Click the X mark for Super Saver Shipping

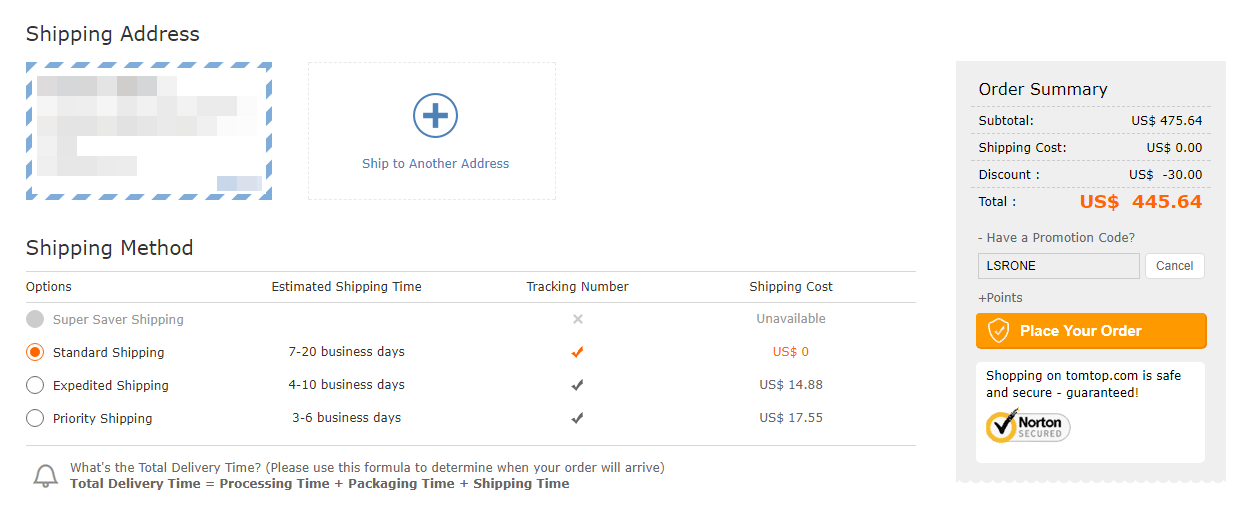(x=577, y=319)
